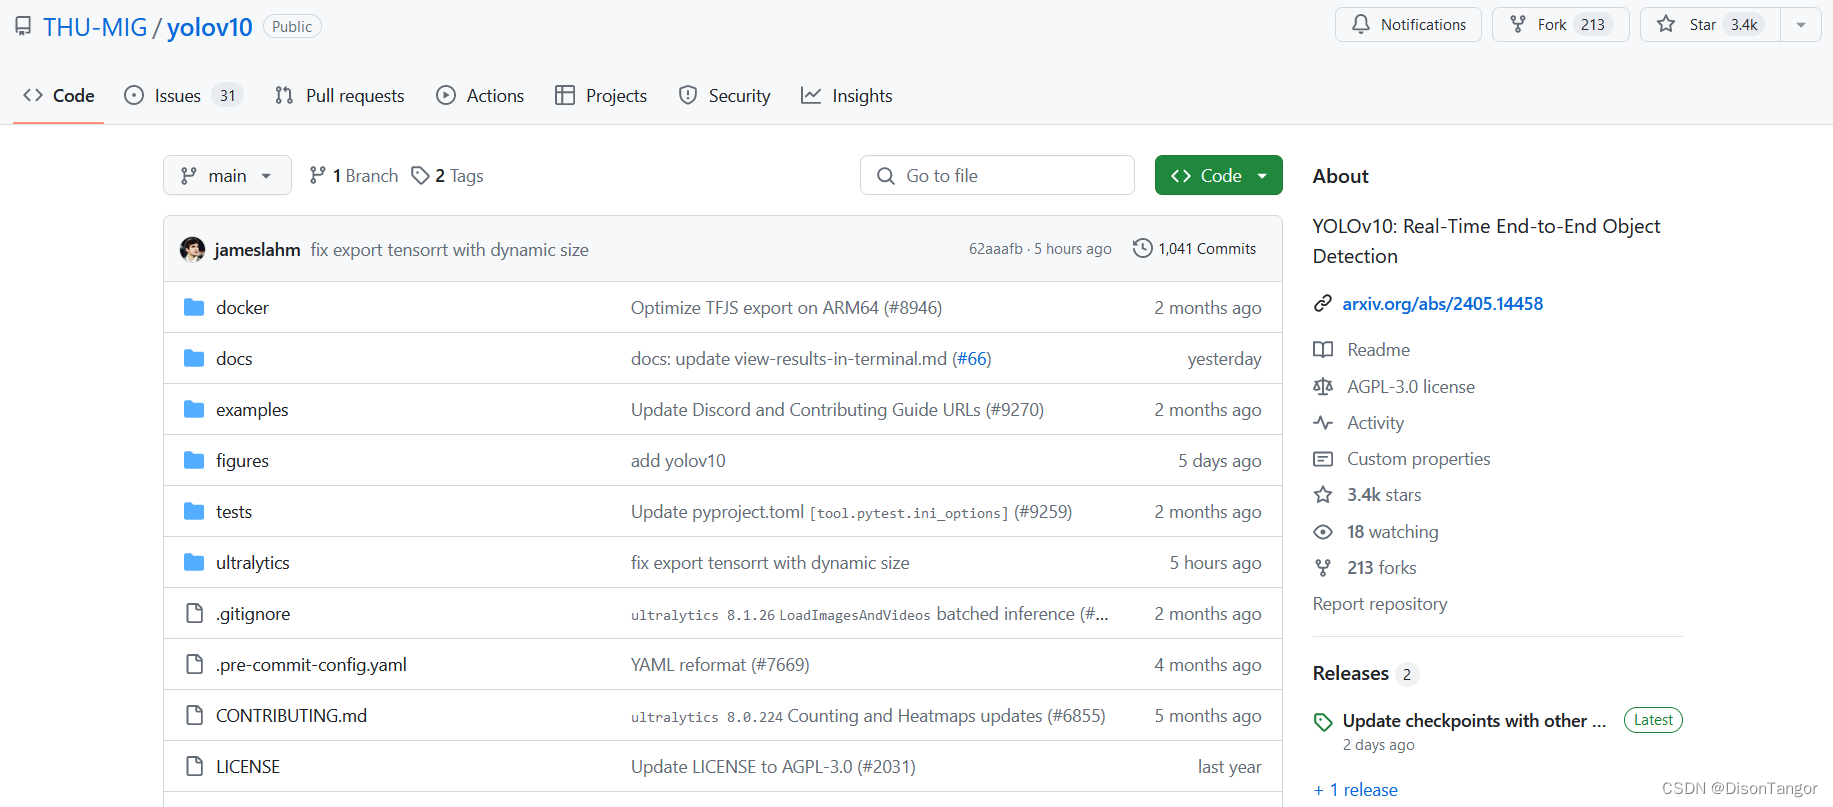1833x807 pixels.
Task: Open the 62aaafb commit hash
Action: click(995, 249)
